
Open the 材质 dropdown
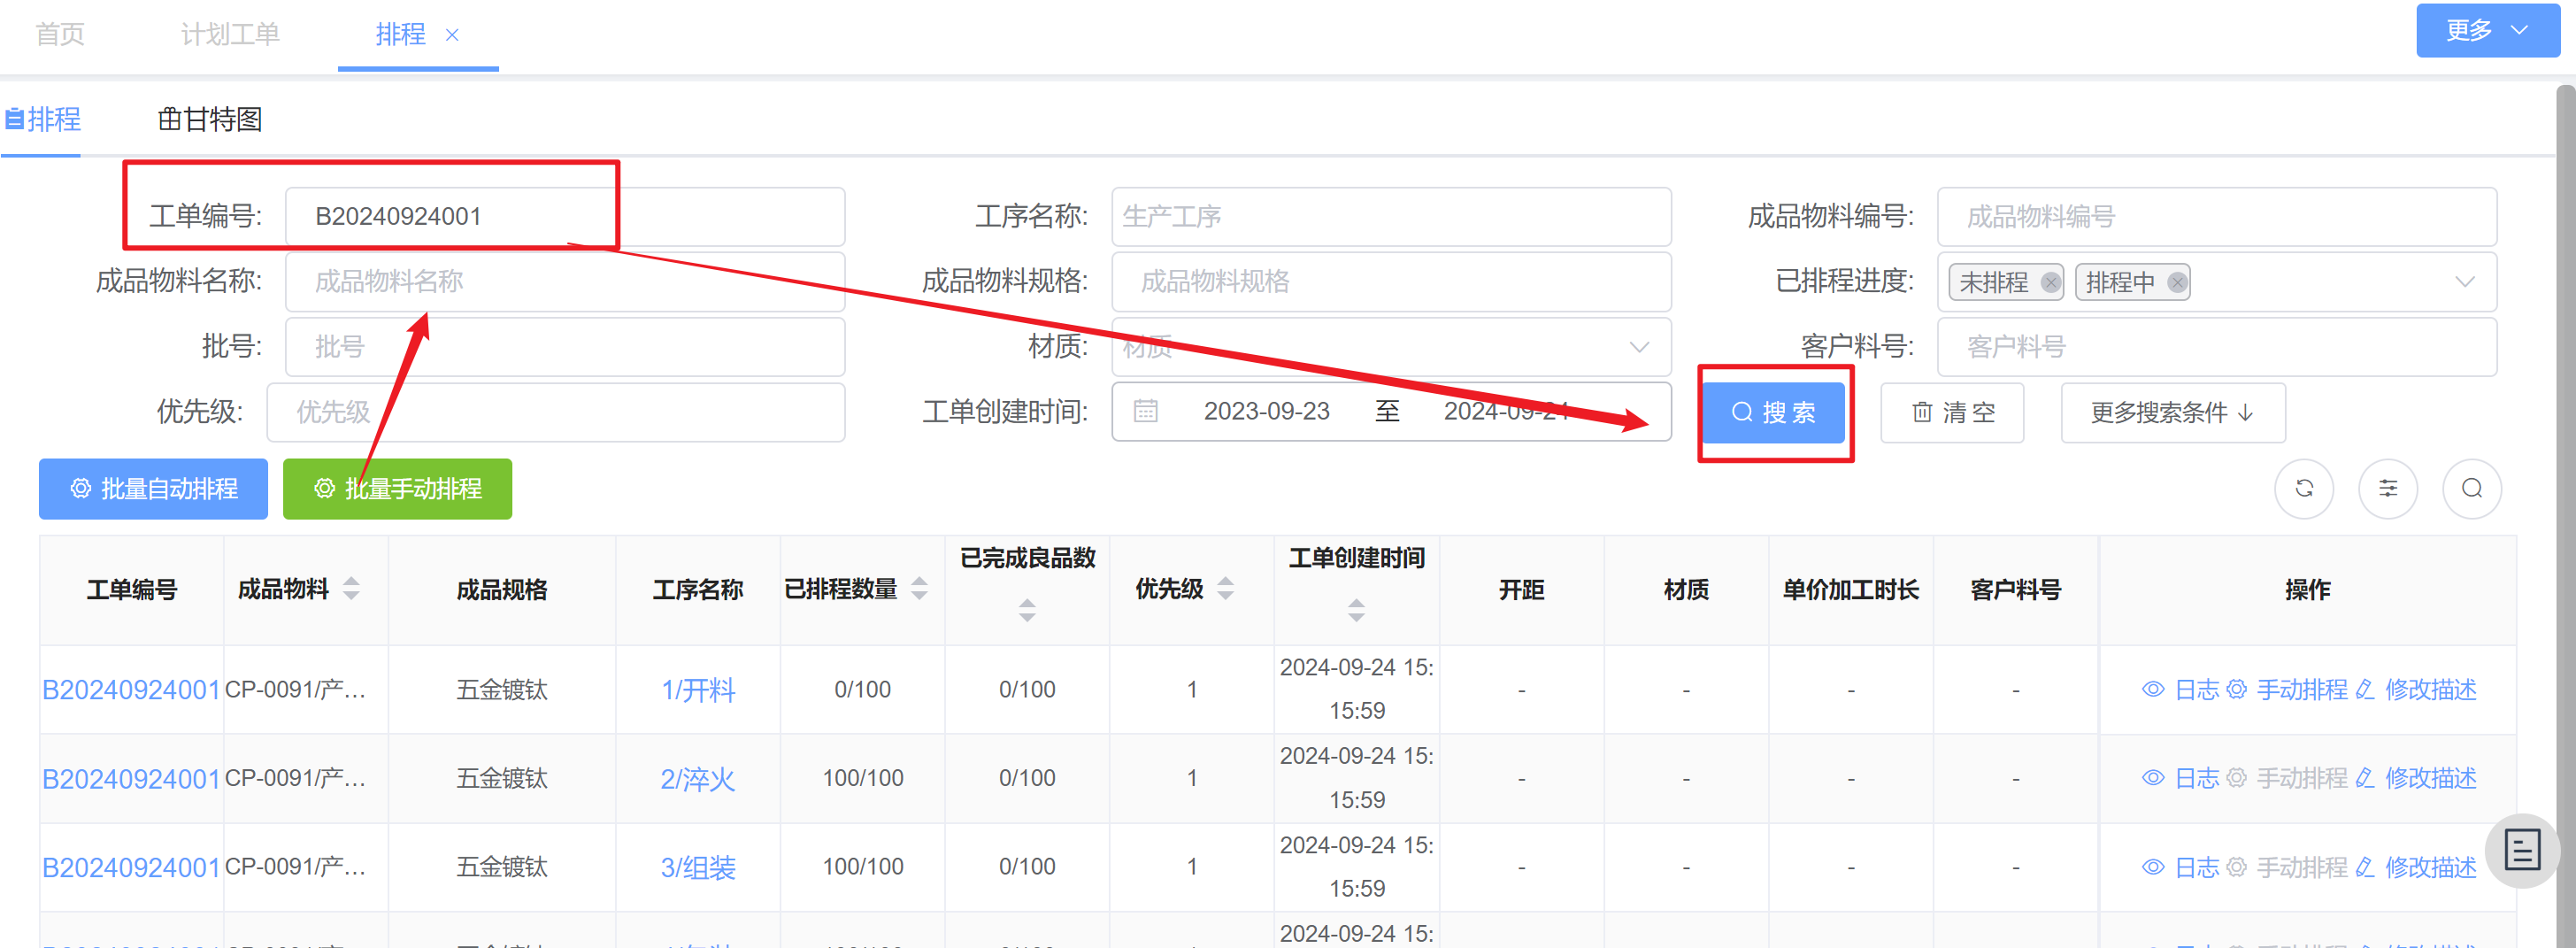[1391, 346]
